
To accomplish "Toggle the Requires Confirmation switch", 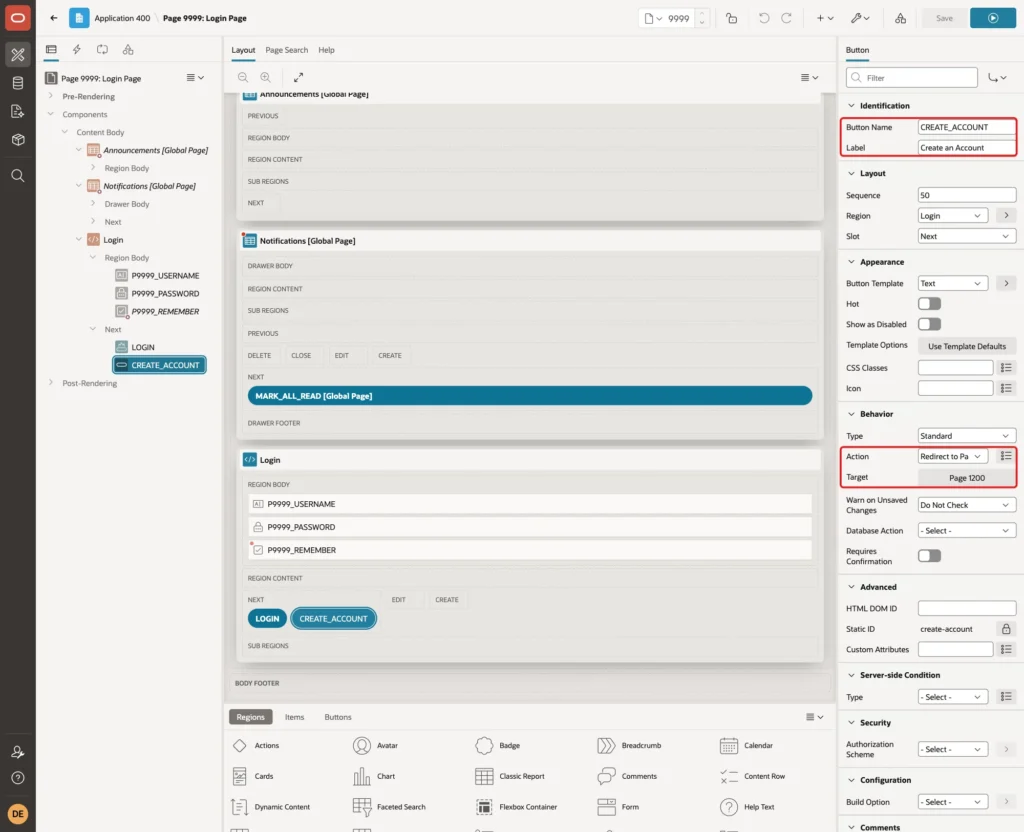I will point(929,556).
